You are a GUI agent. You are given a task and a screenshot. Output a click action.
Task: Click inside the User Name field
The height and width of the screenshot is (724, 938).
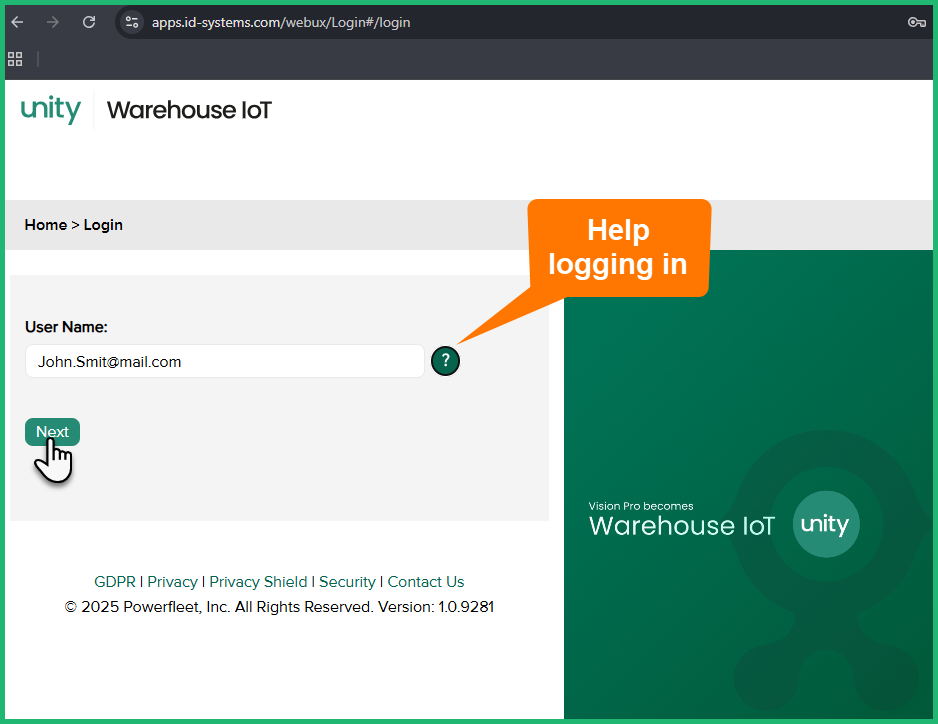224,361
